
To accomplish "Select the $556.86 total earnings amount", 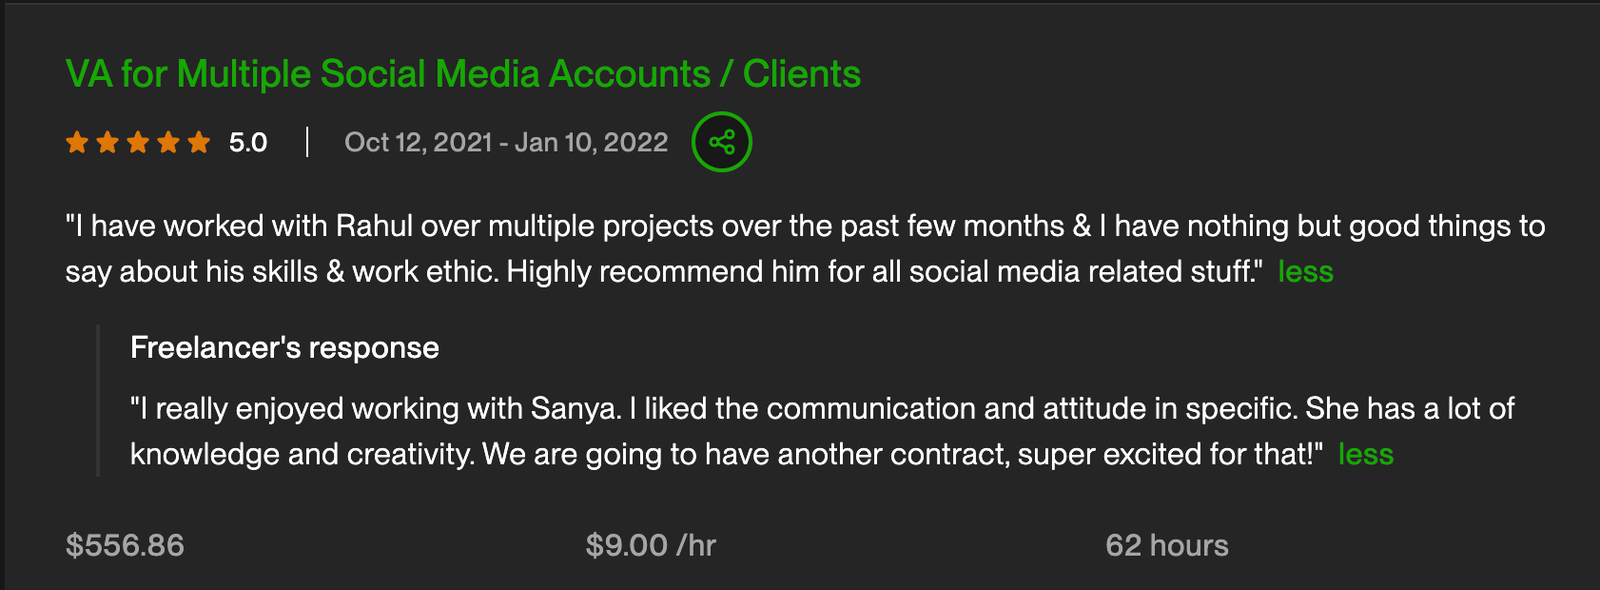I will point(125,545).
